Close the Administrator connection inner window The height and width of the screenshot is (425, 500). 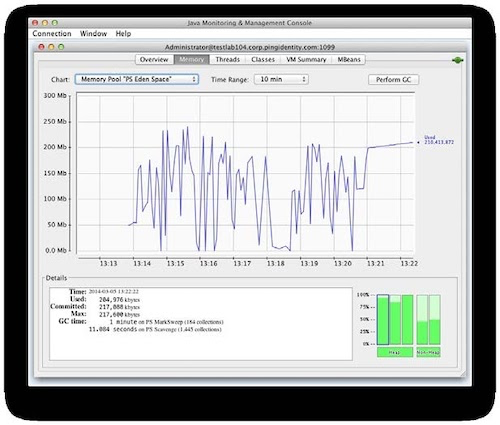click(41, 47)
